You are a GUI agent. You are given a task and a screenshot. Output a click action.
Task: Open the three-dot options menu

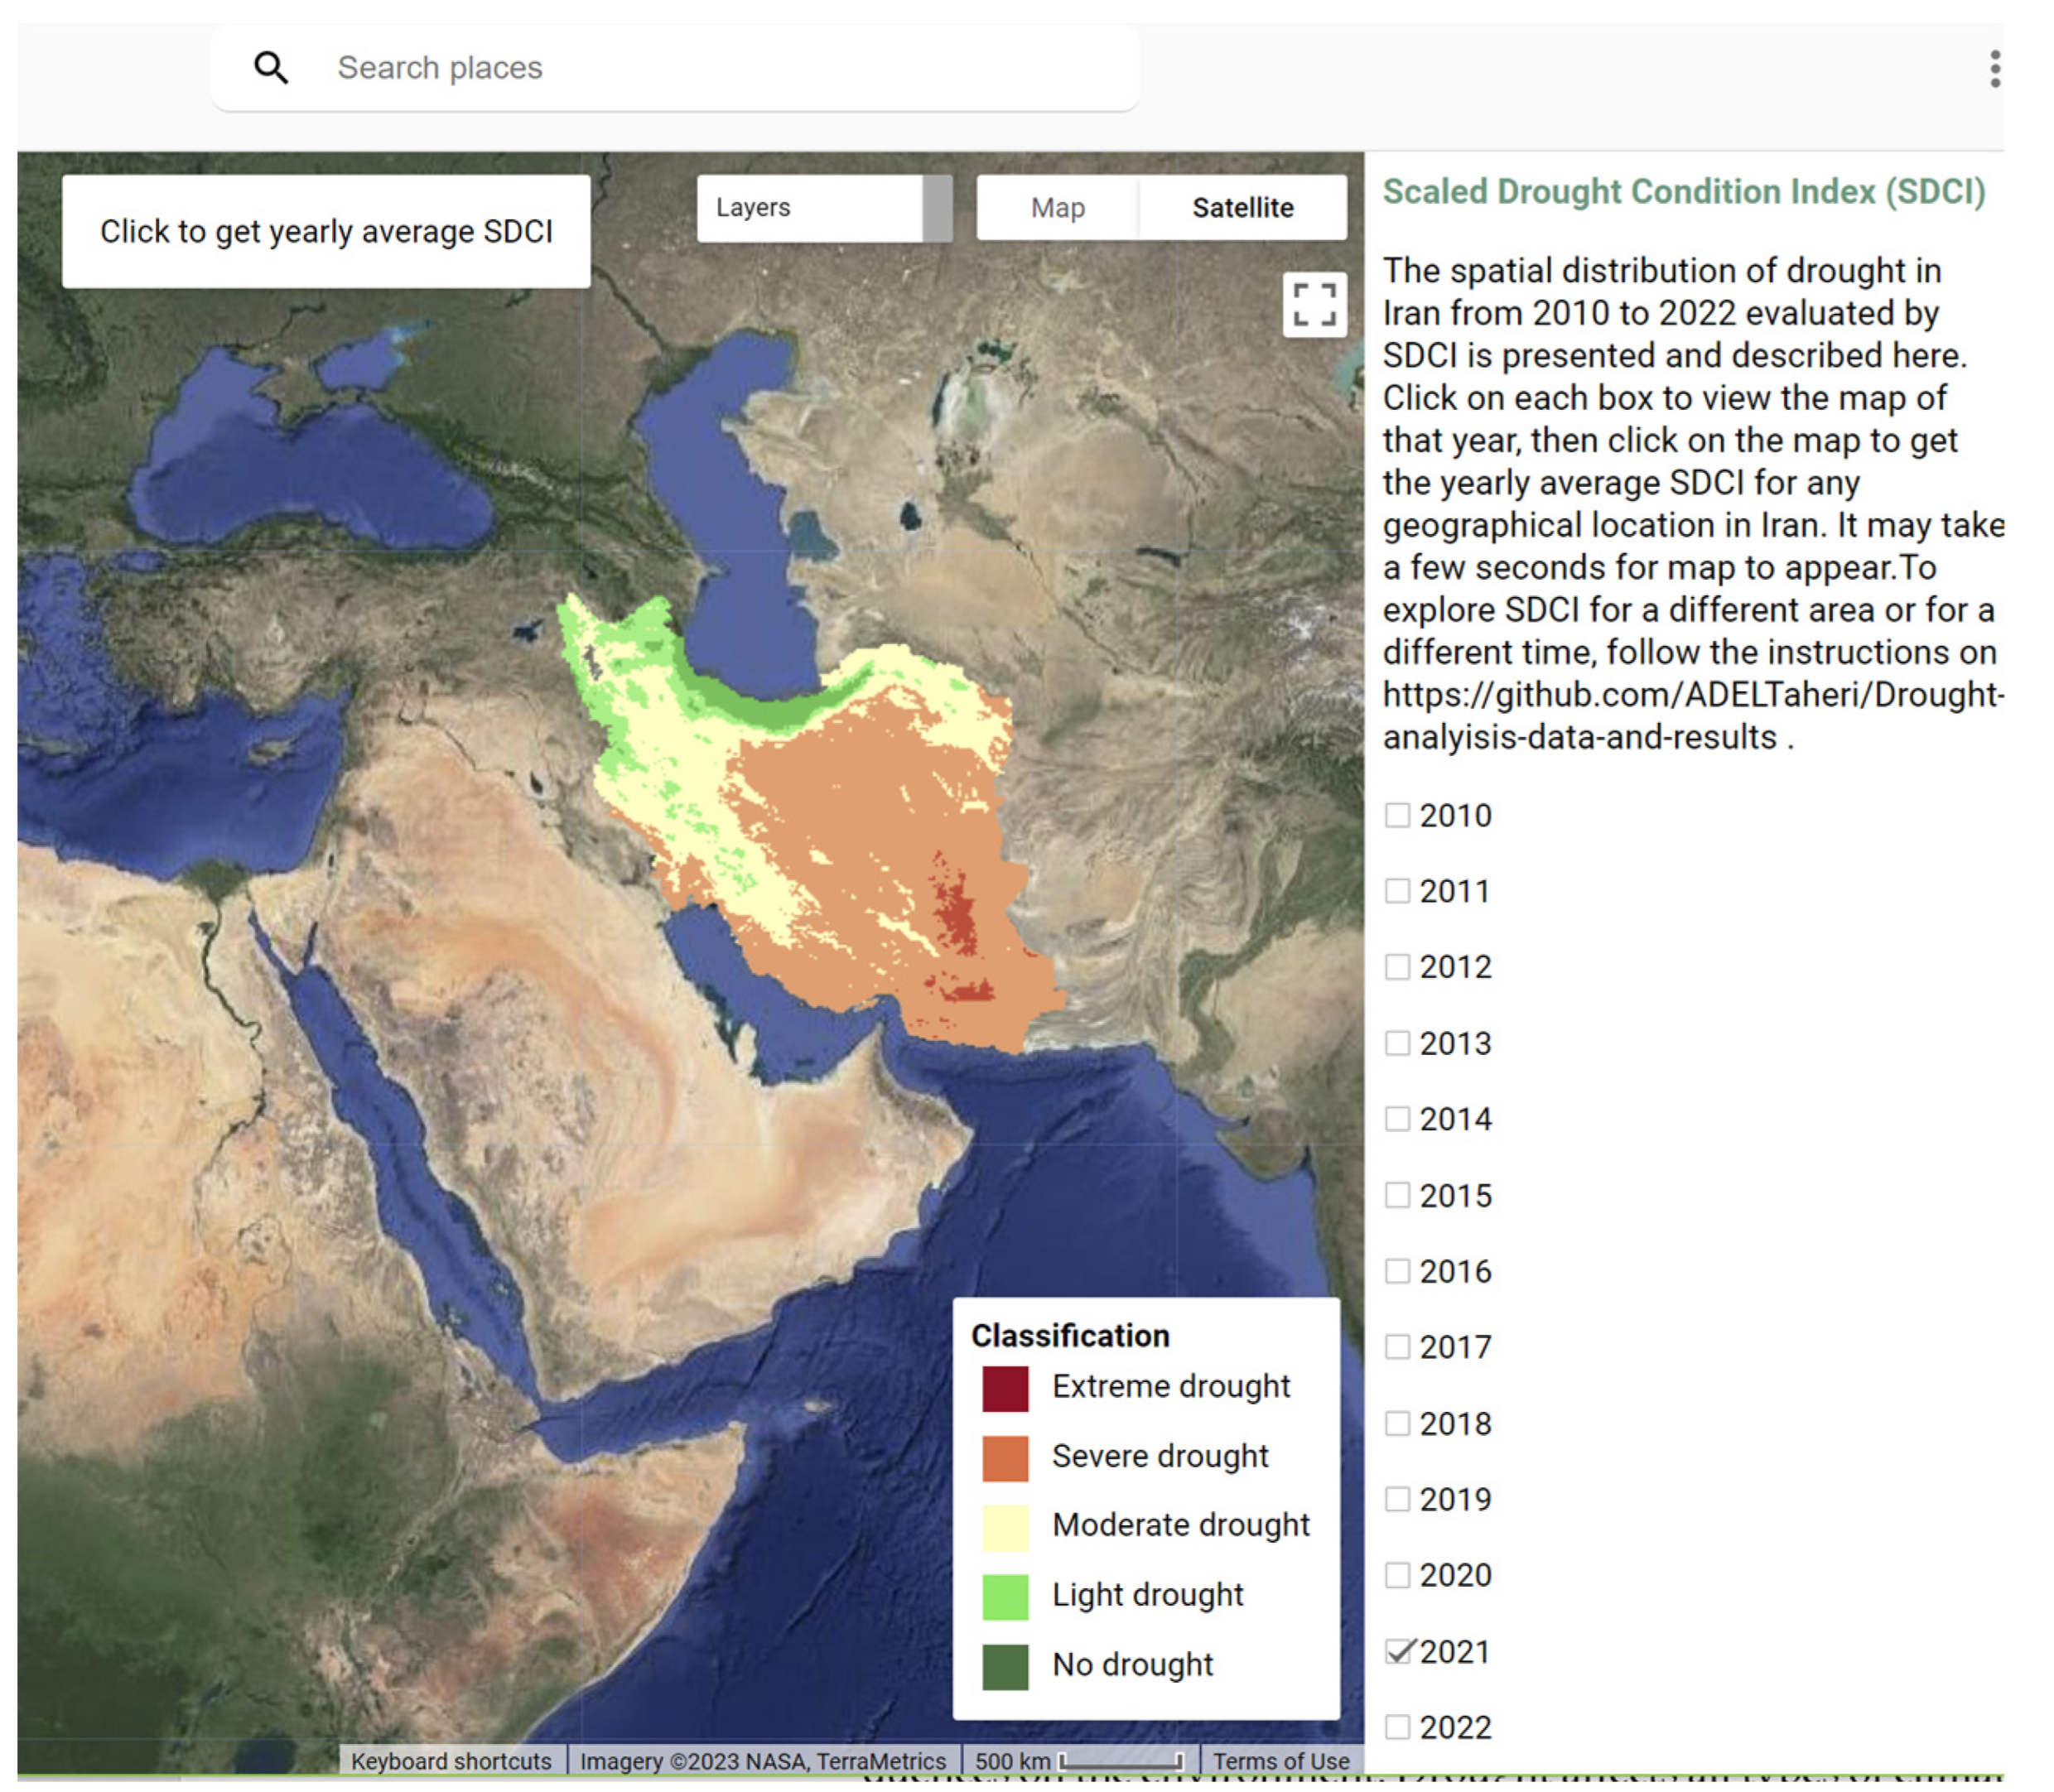pyautogui.click(x=1994, y=69)
